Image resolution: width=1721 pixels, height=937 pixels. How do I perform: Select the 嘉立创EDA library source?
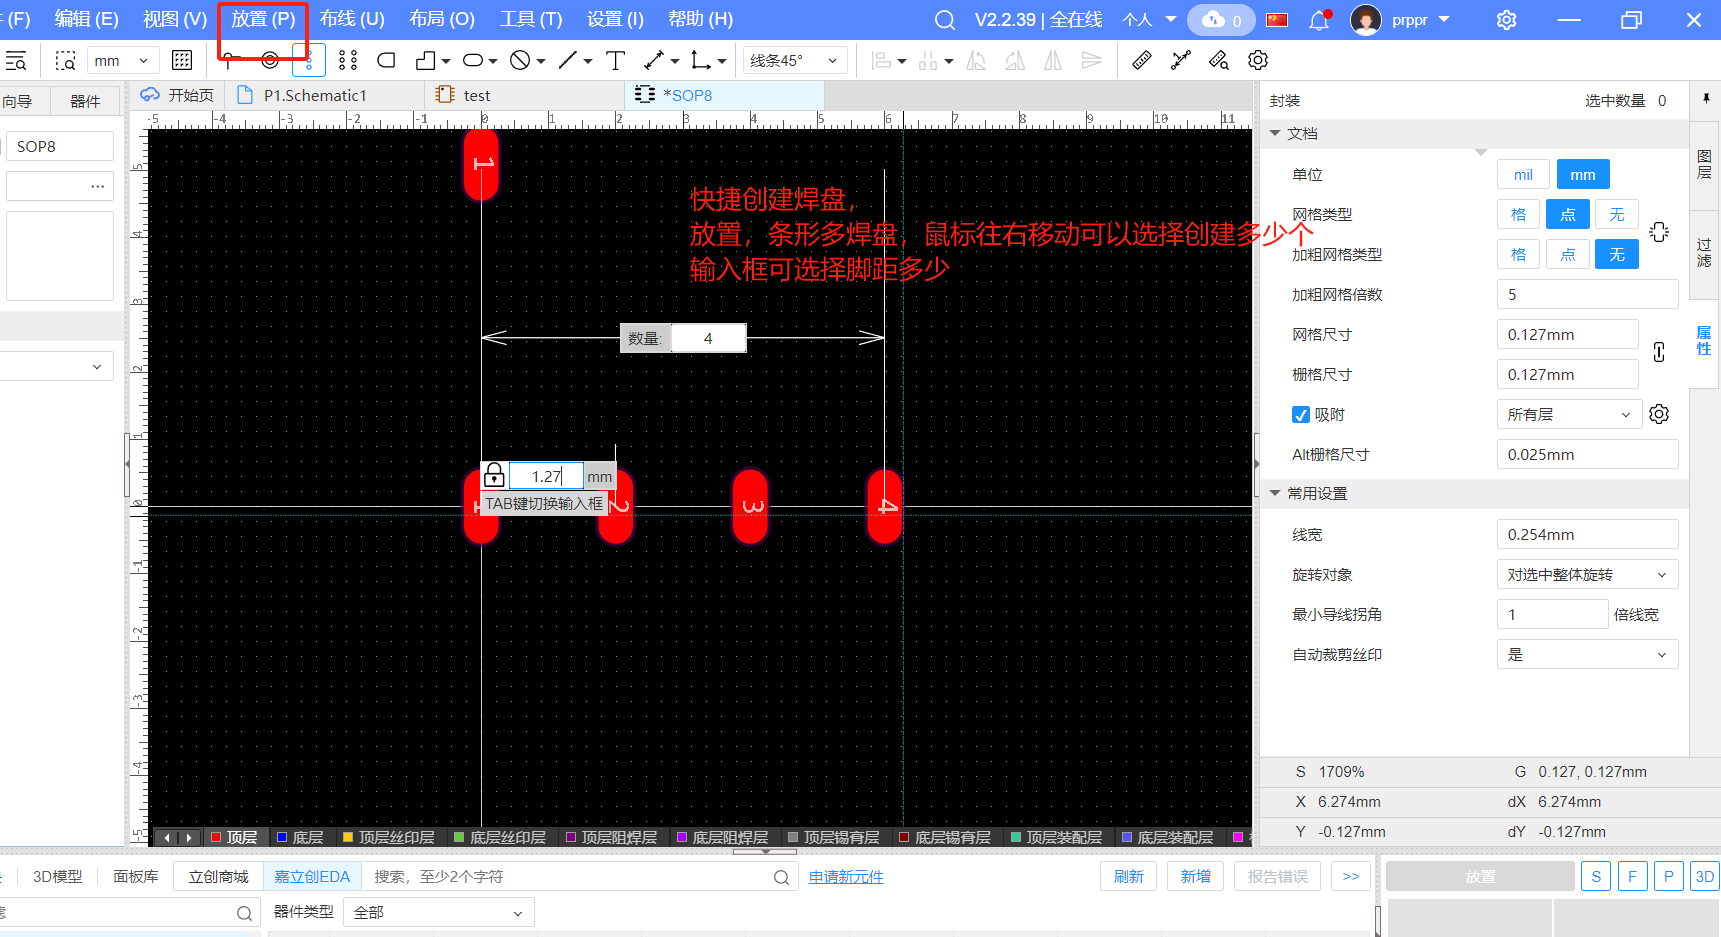[x=312, y=876]
